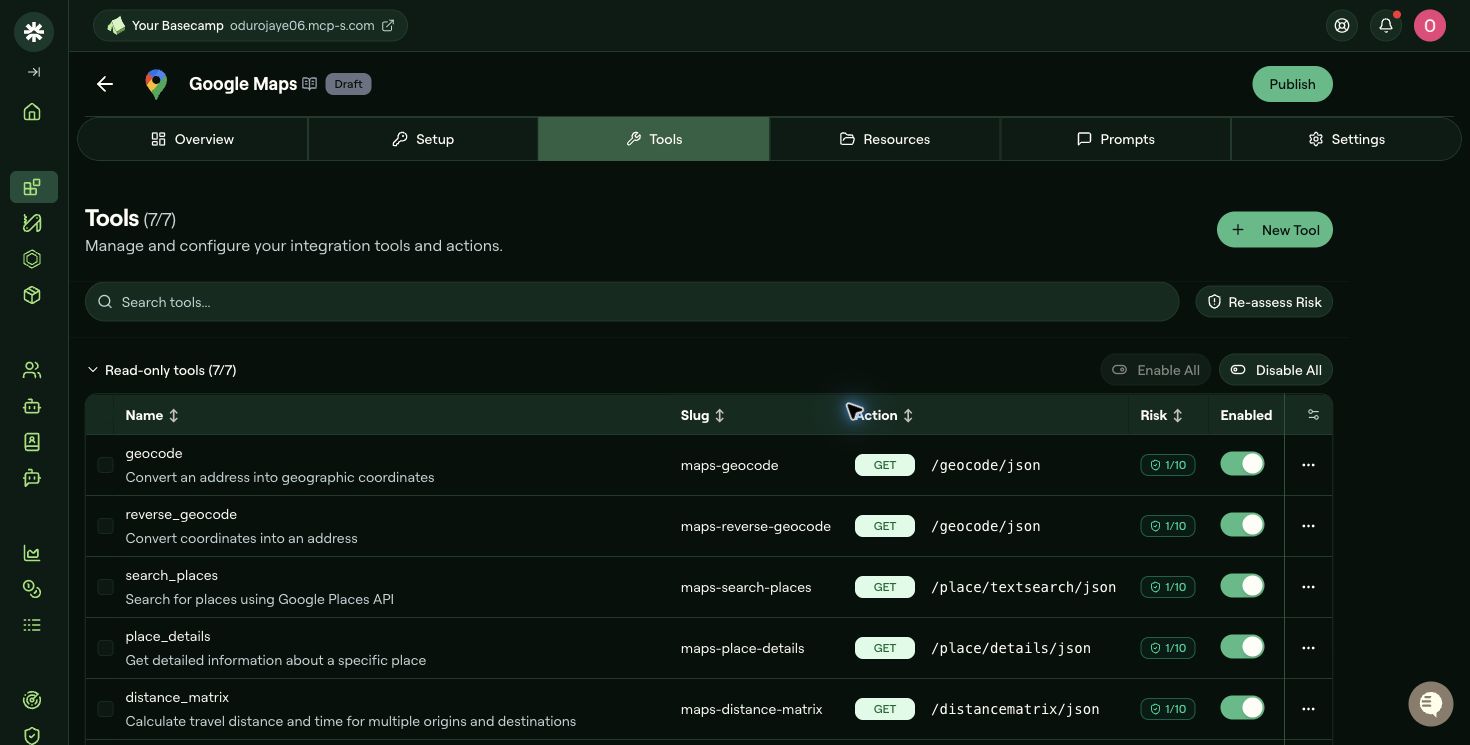Switch to the Setup tab
Image resolution: width=1470 pixels, height=745 pixels.
[x=423, y=139]
